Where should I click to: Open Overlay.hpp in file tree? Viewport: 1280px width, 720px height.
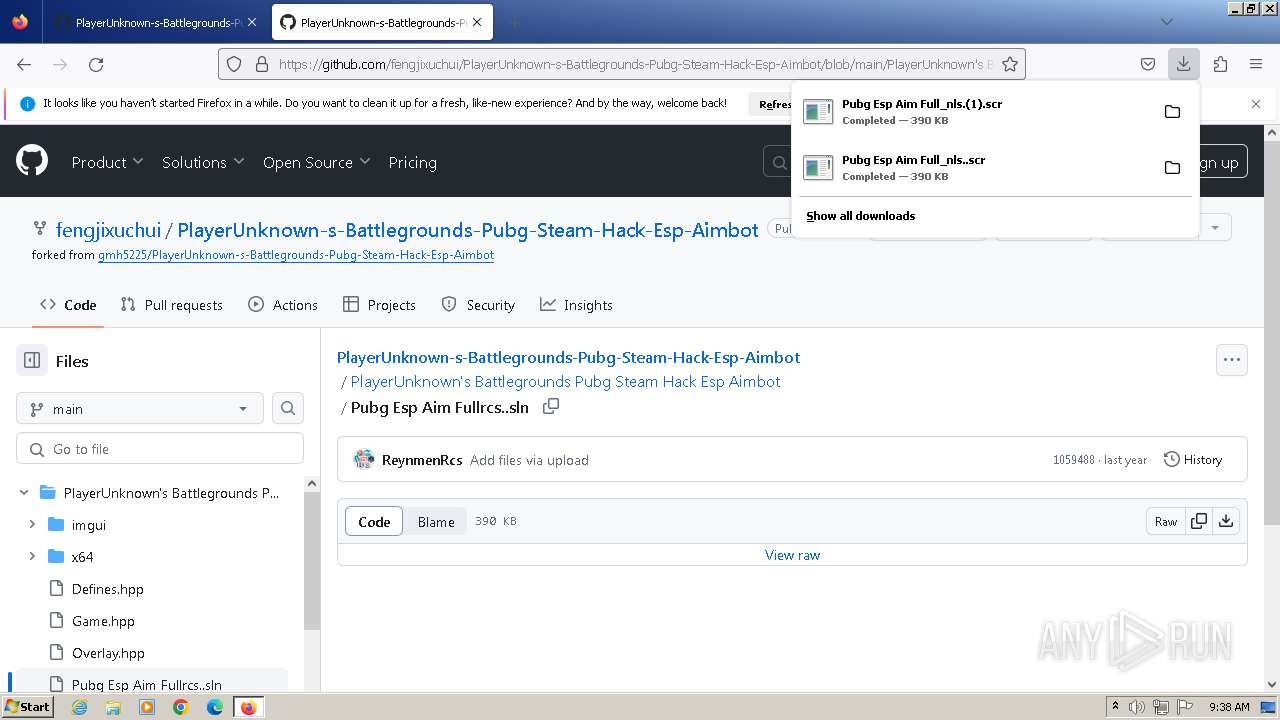108,652
